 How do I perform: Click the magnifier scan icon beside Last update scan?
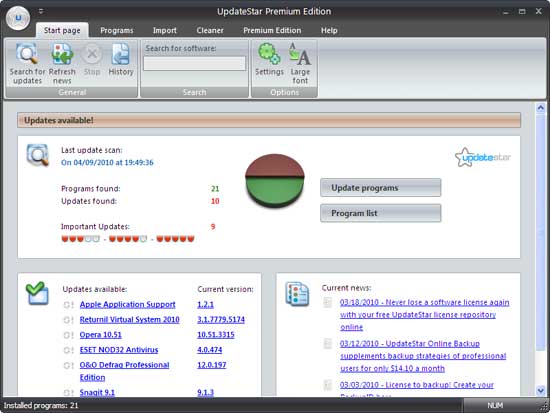[38, 154]
